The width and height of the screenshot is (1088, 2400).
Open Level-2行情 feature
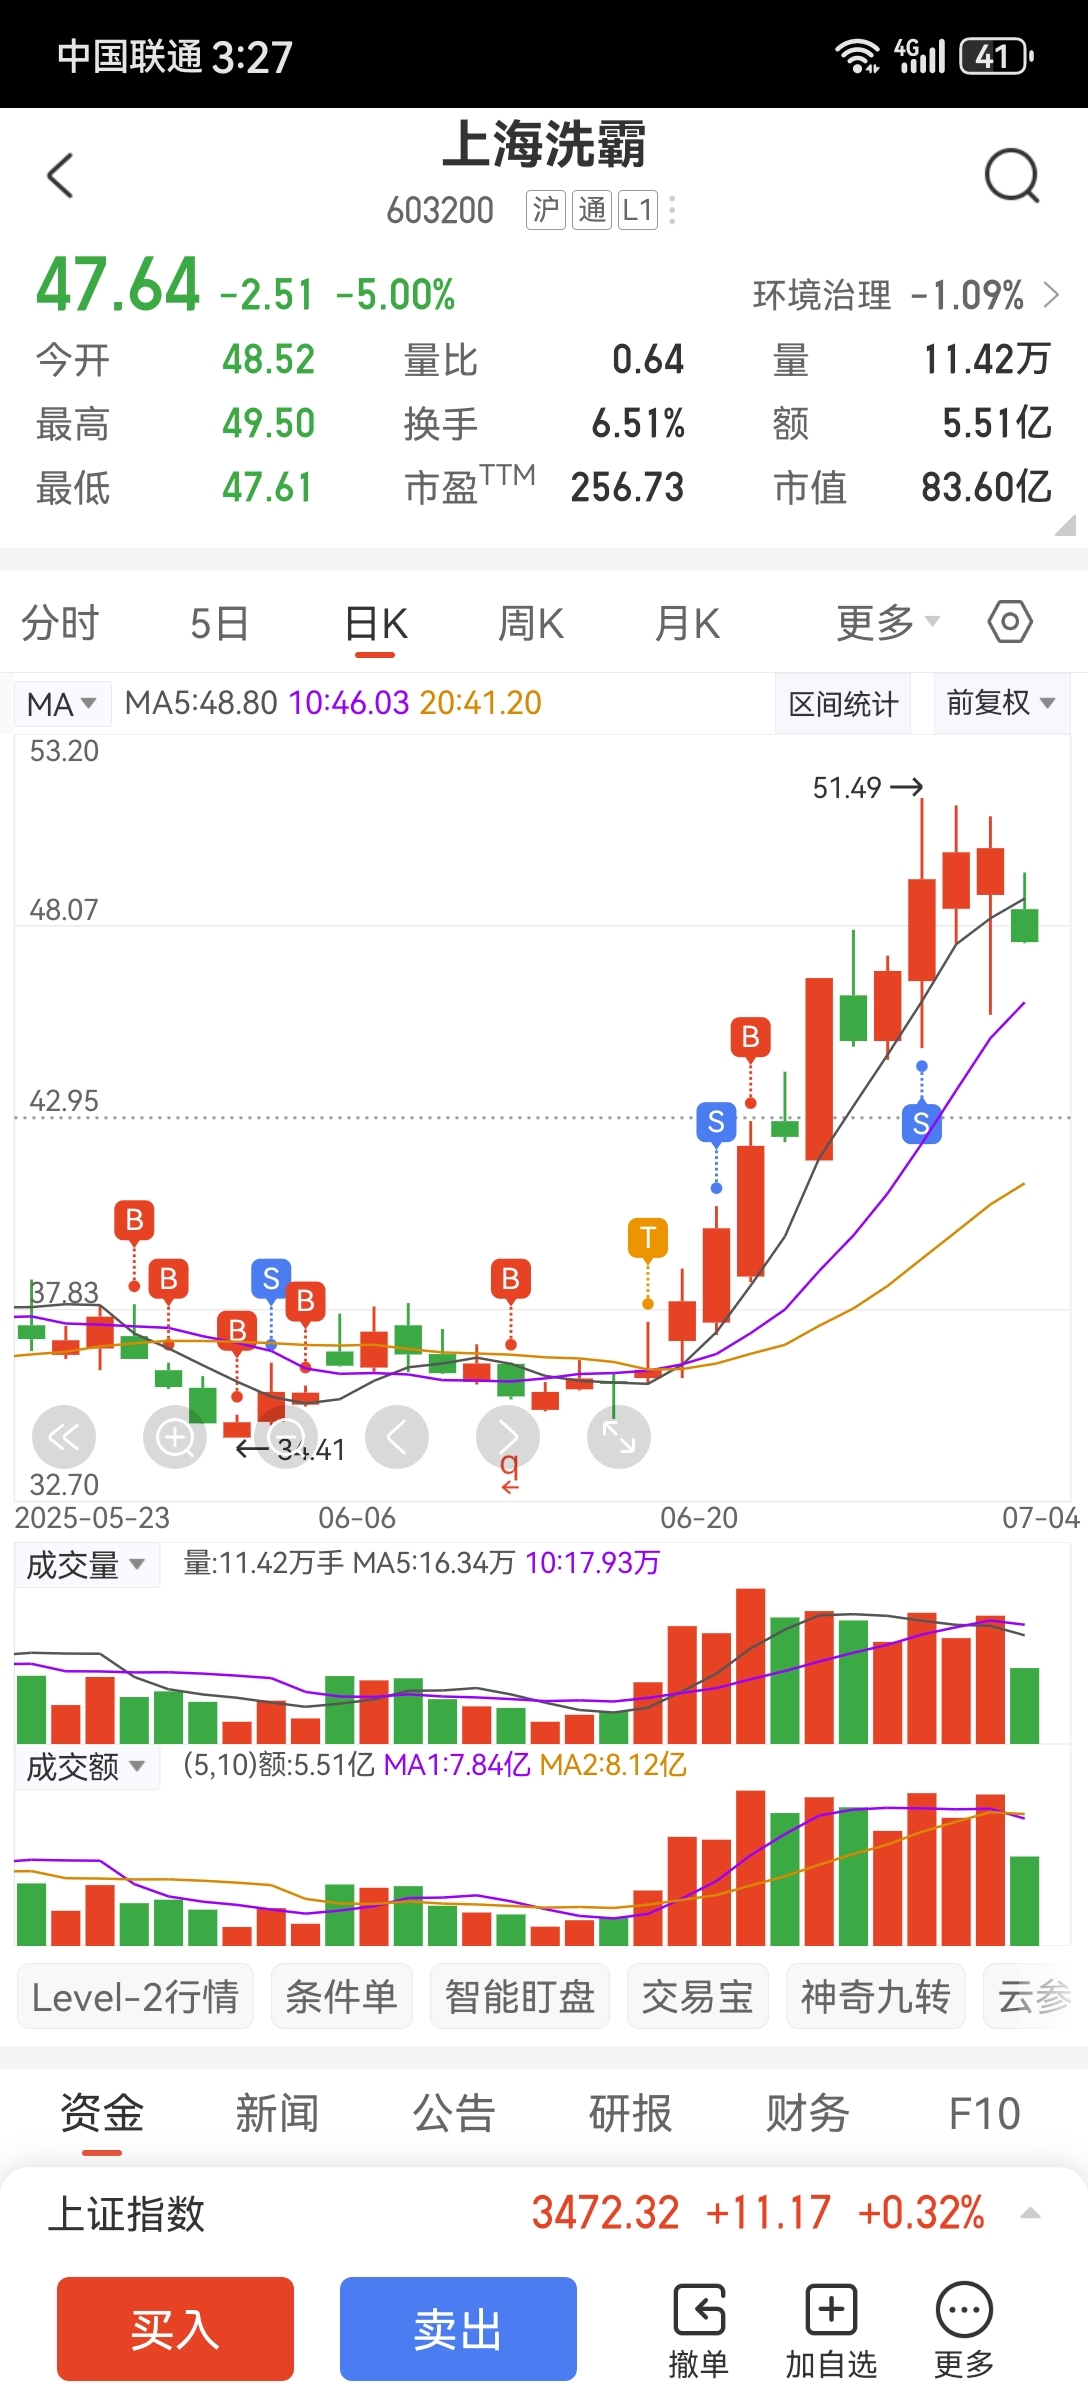tap(135, 1996)
